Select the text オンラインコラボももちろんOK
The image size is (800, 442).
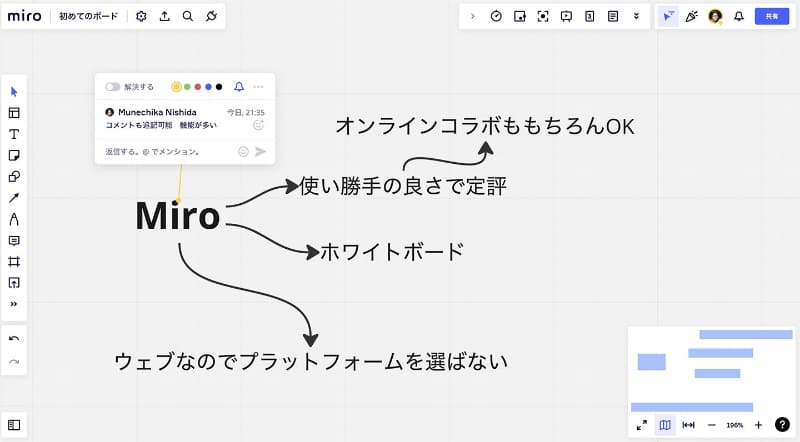pyautogui.click(x=485, y=127)
